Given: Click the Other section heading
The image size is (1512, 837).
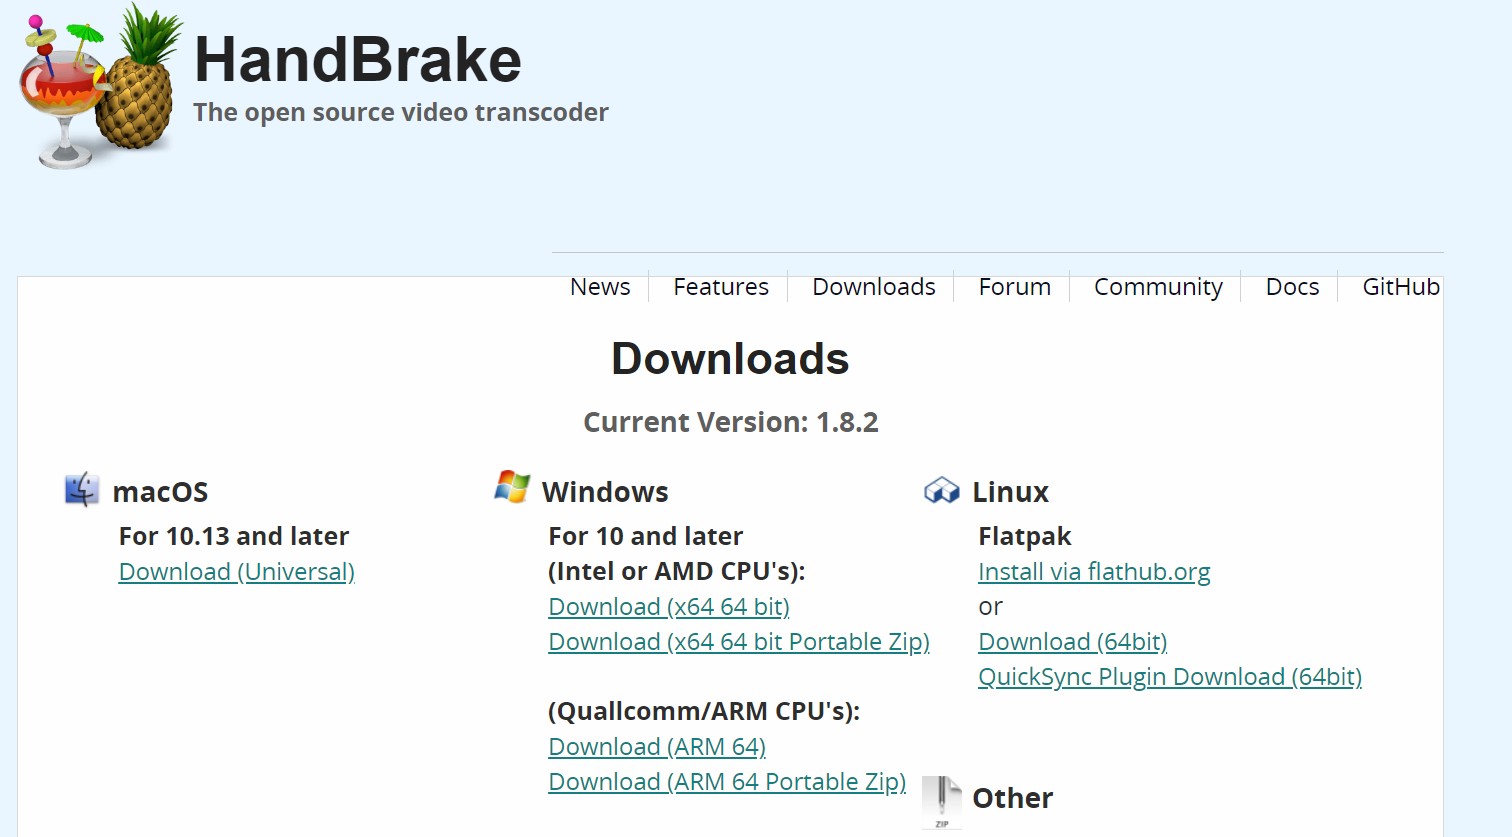Looking at the screenshot, I should [x=1013, y=798].
